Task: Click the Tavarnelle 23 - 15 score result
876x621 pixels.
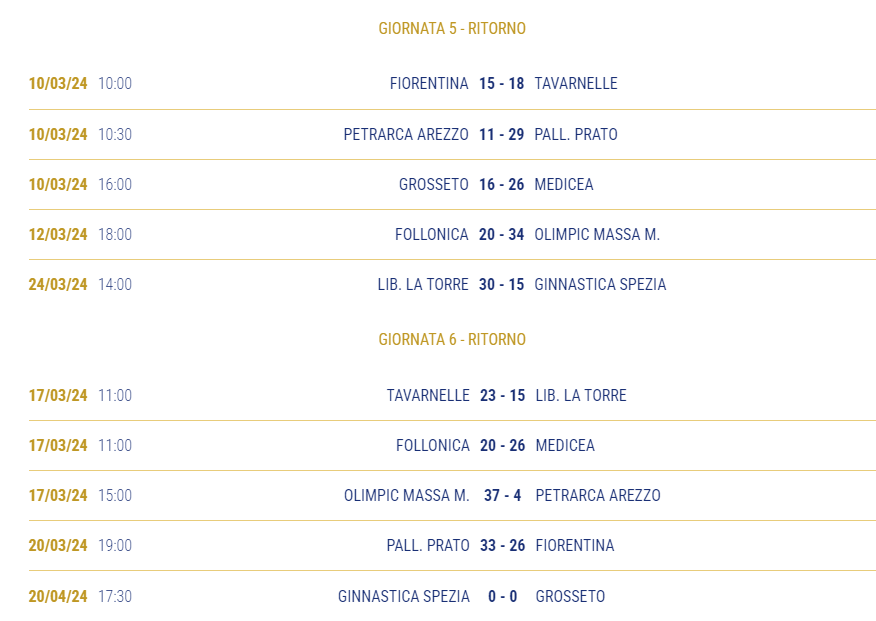Action: click(x=502, y=396)
